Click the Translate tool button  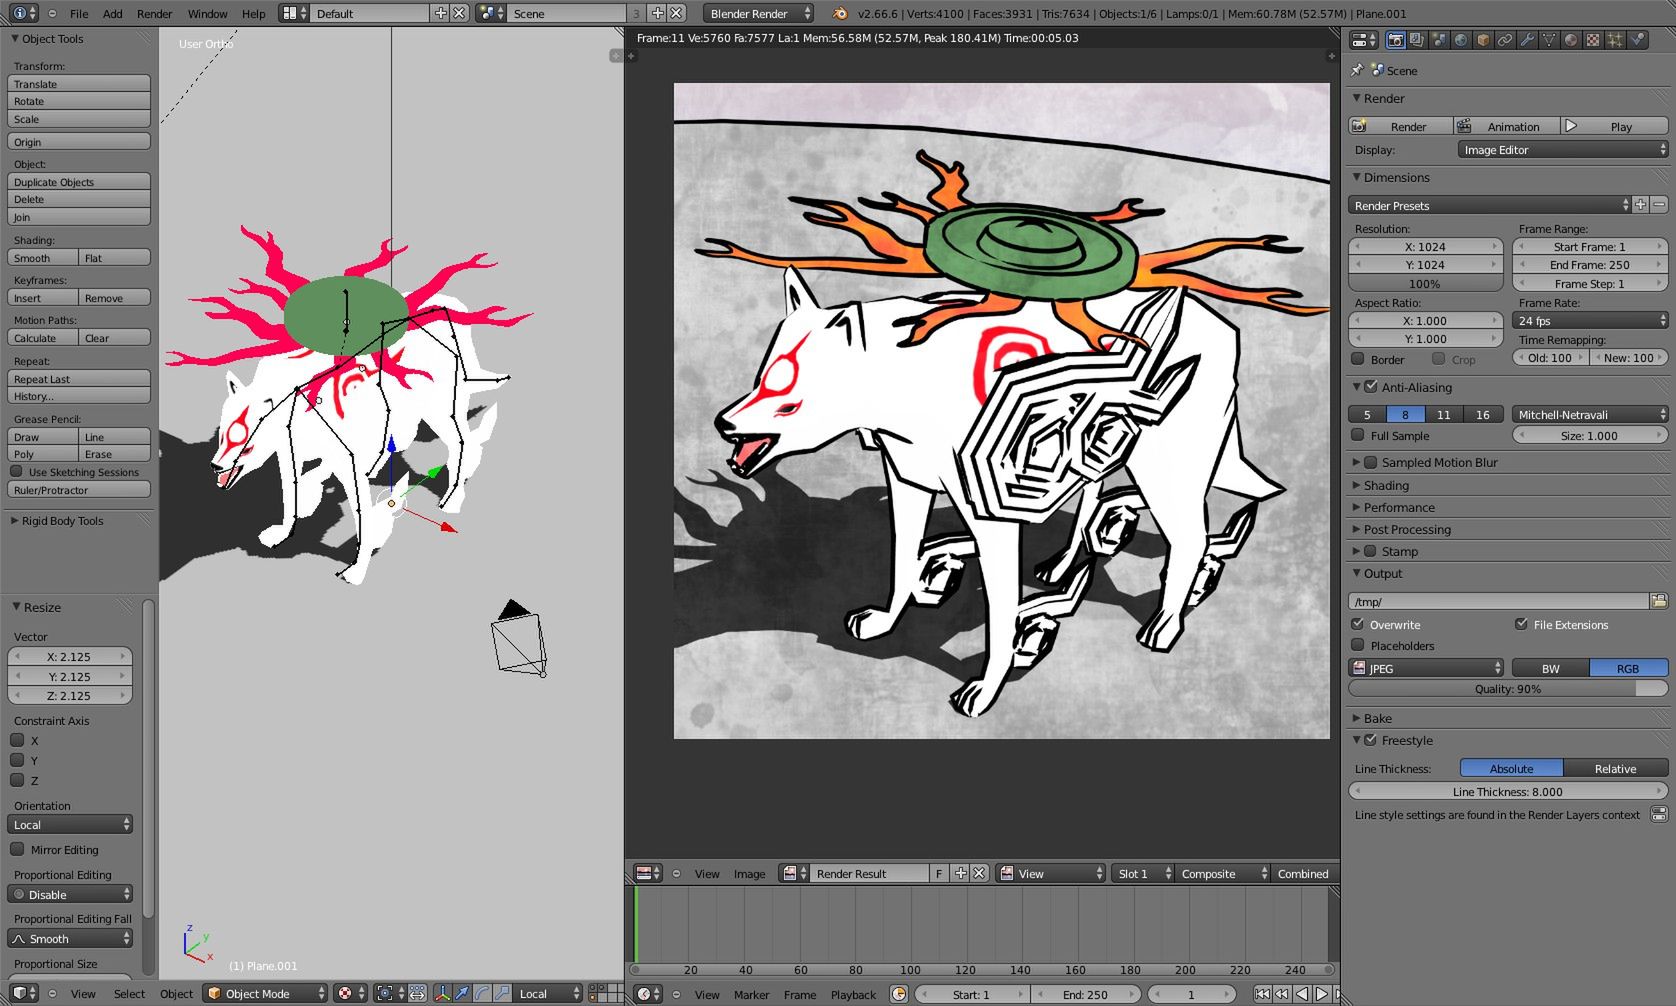(79, 84)
